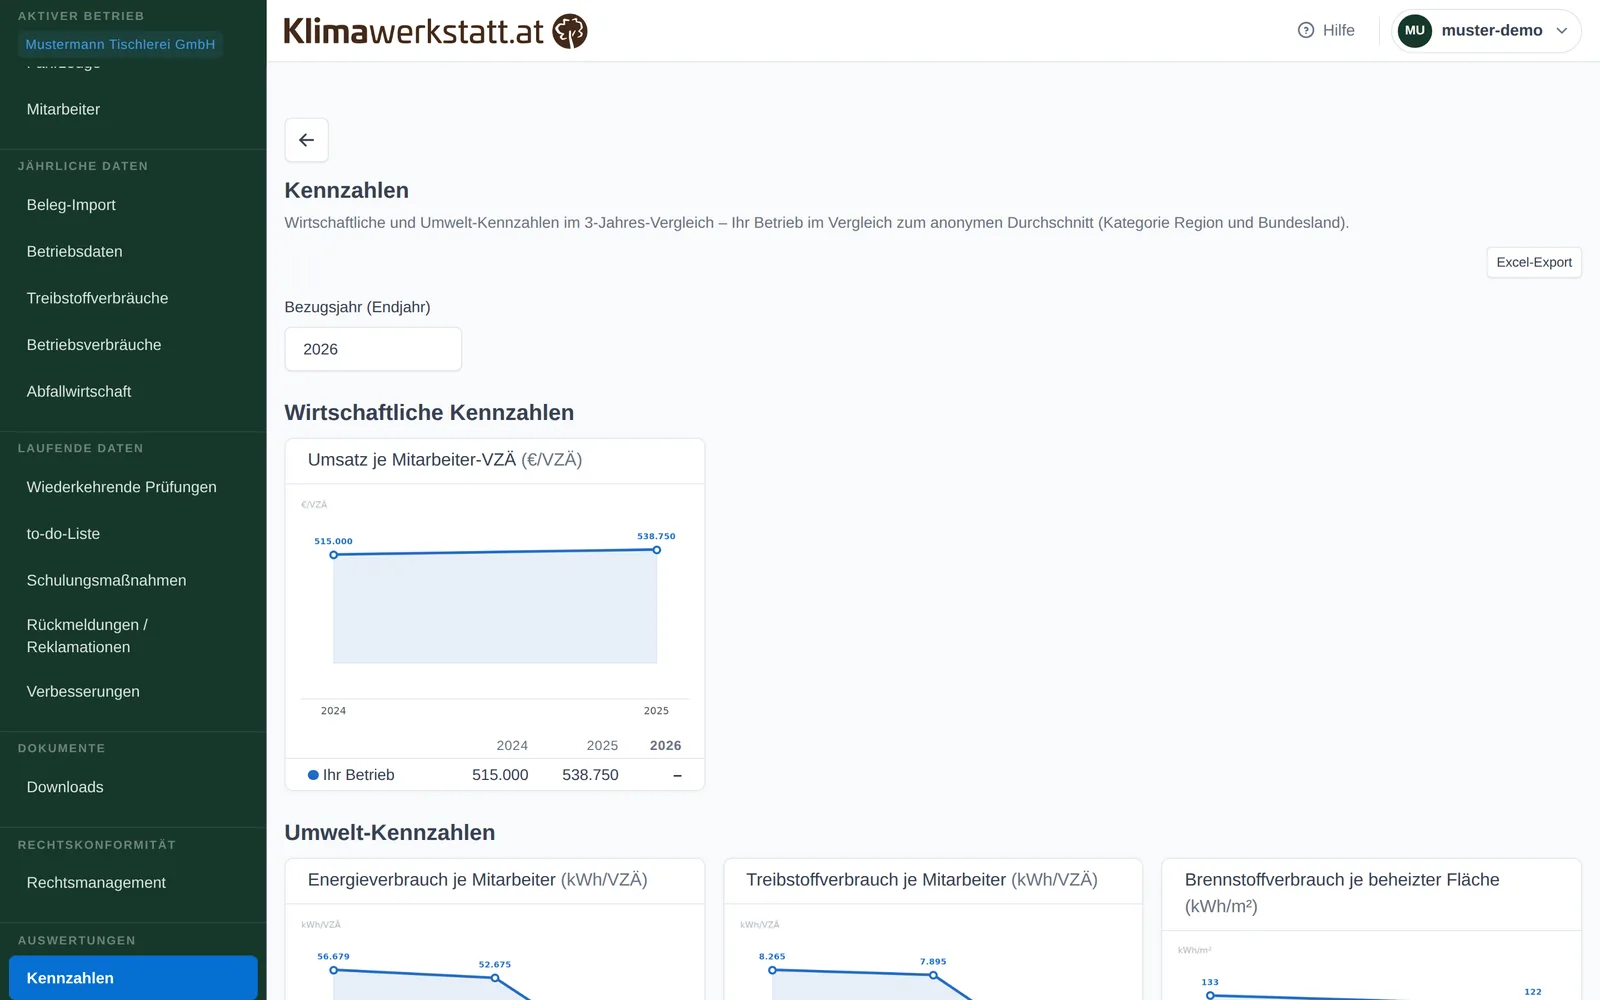Open Abfallwirtschaft section

pyautogui.click(x=79, y=392)
